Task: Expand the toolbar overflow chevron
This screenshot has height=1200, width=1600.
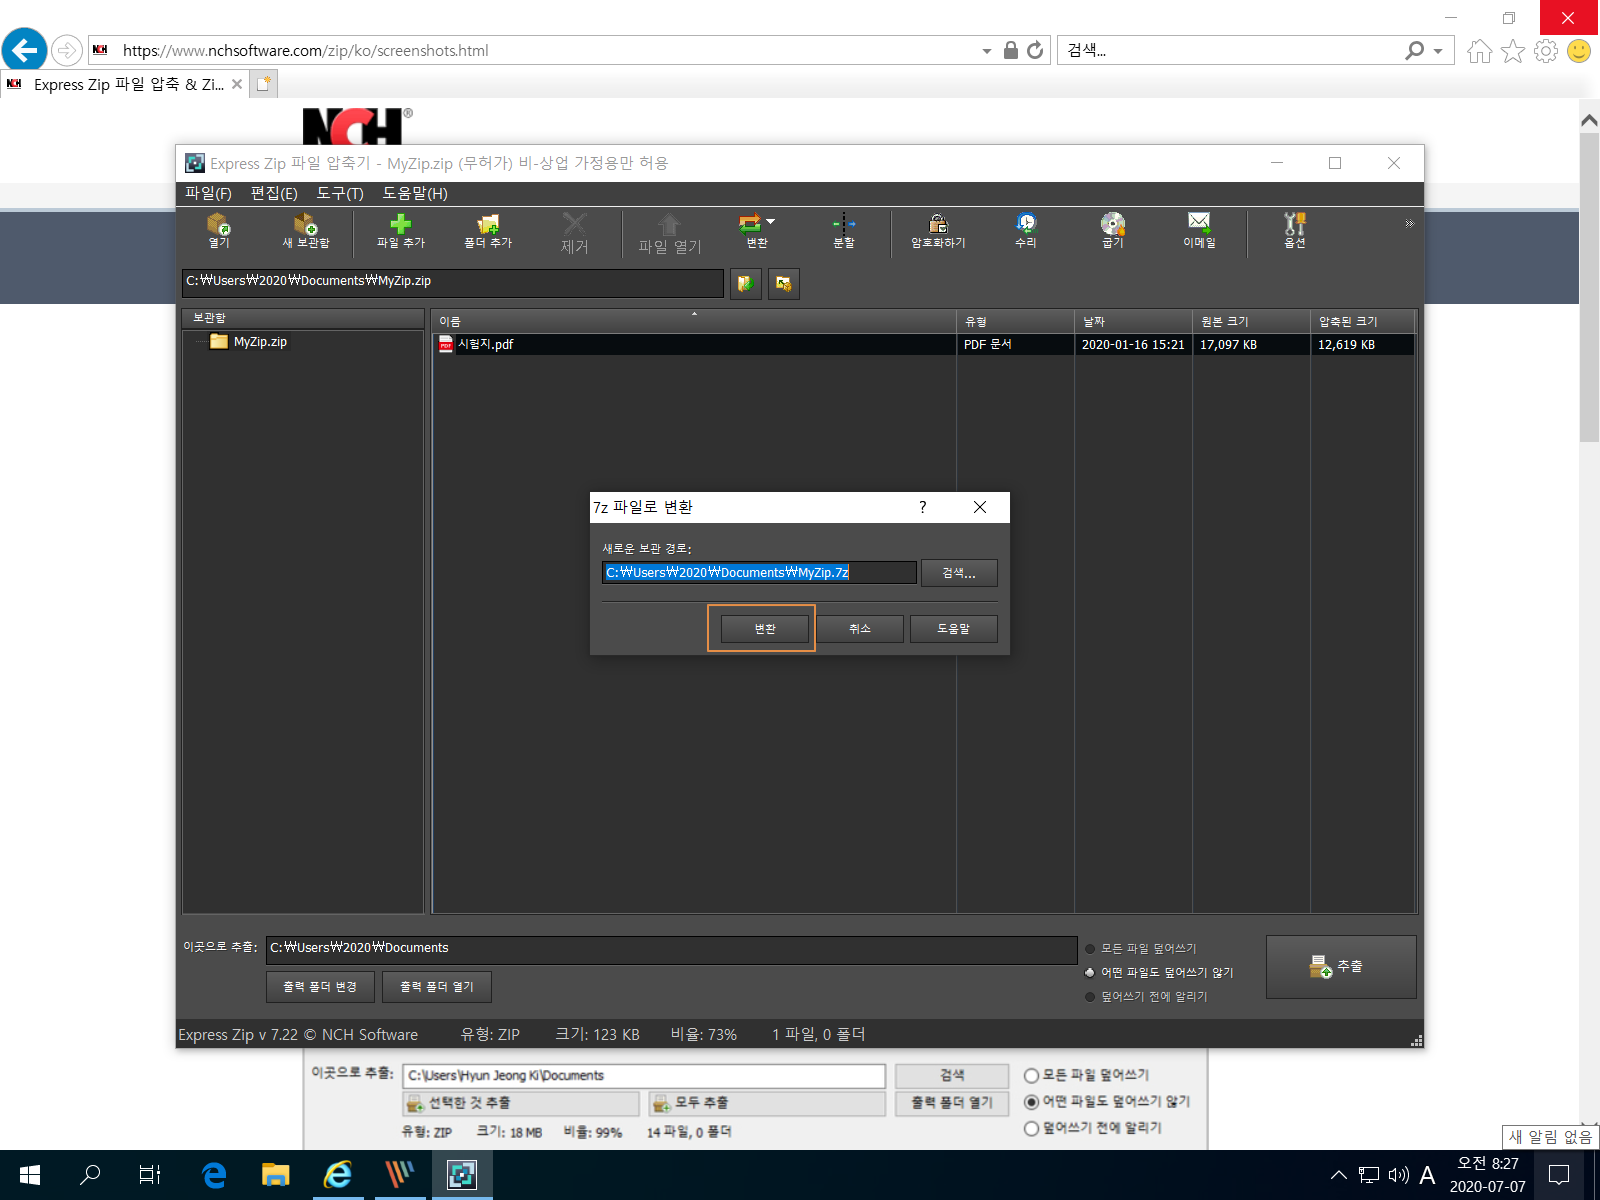Action: click(1409, 223)
